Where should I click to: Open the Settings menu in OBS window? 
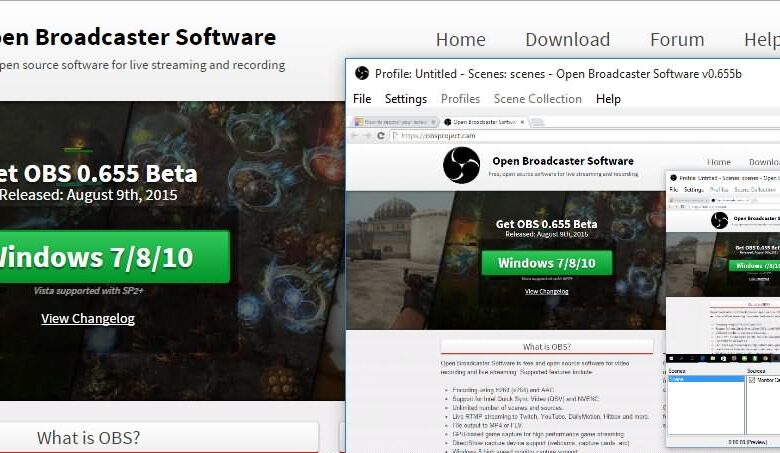coord(406,99)
